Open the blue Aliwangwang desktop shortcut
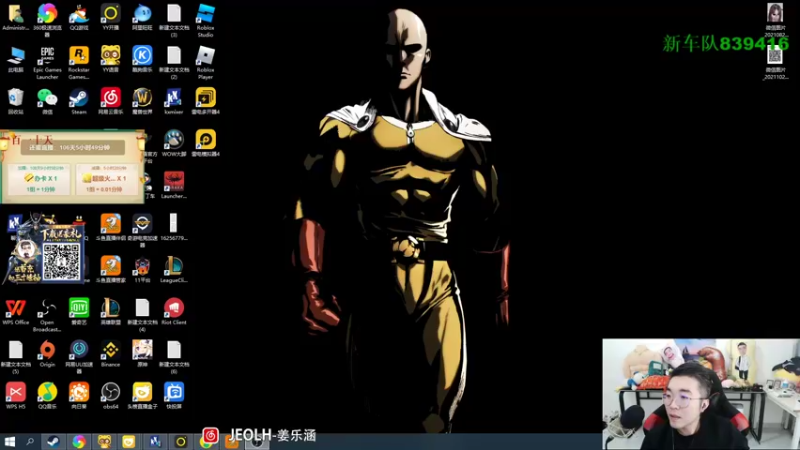The image size is (800, 450). (x=142, y=17)
